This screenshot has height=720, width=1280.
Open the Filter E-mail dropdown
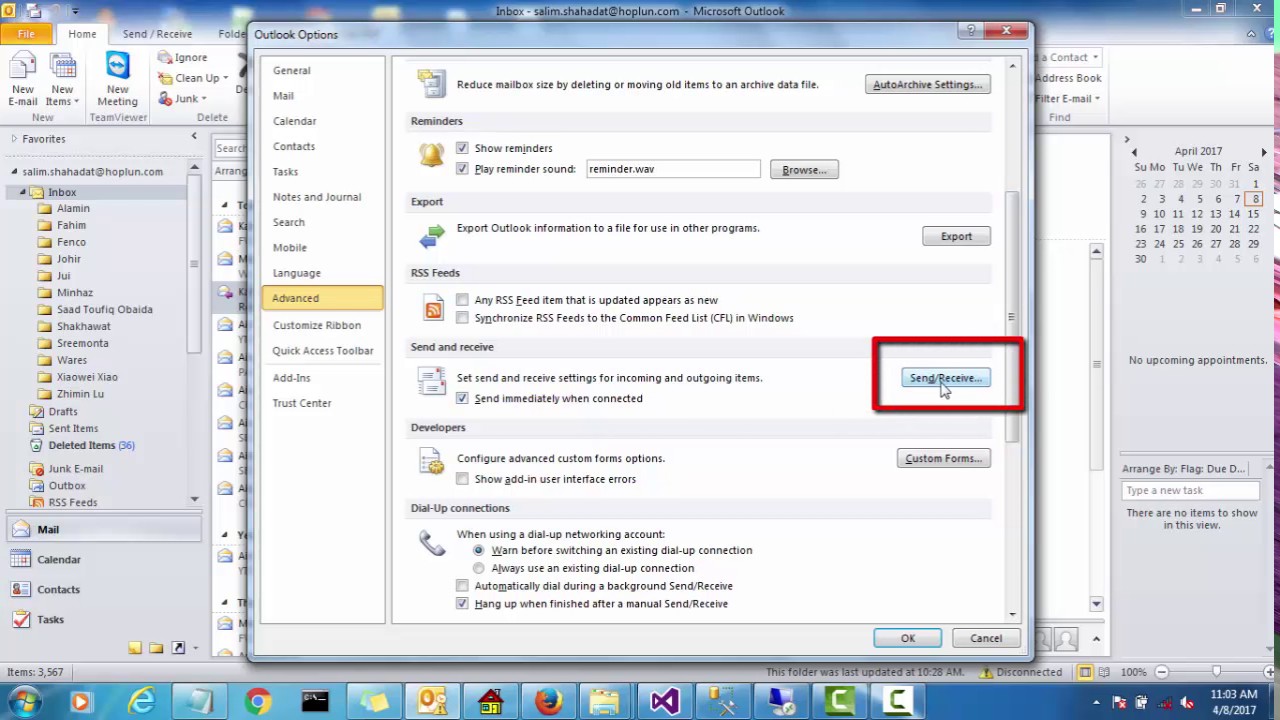[1097, 99]
